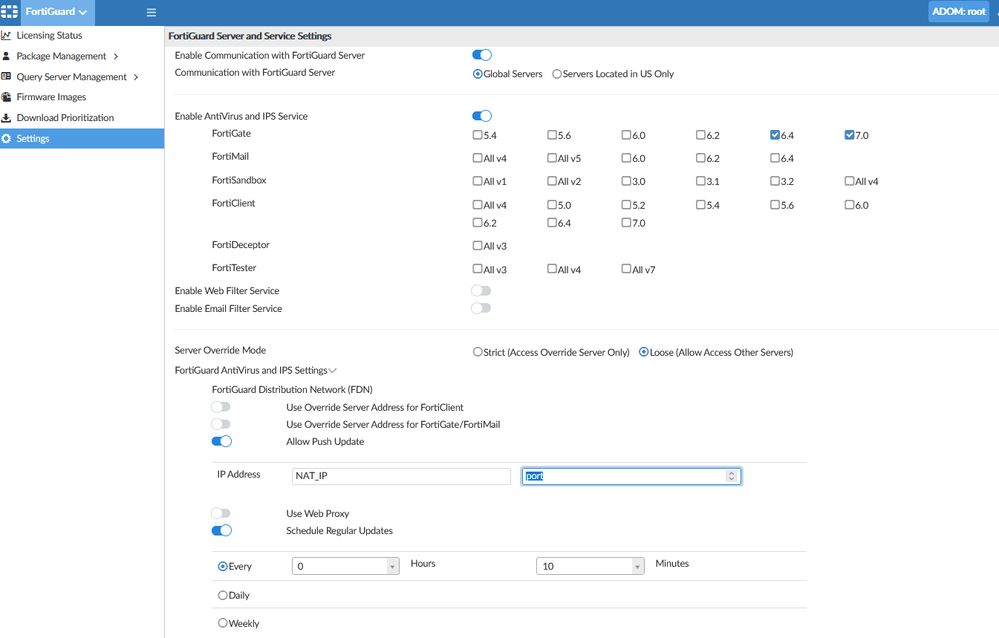Collapse FortiGuard AntiVirus and IPS Settings

point(333,371)
